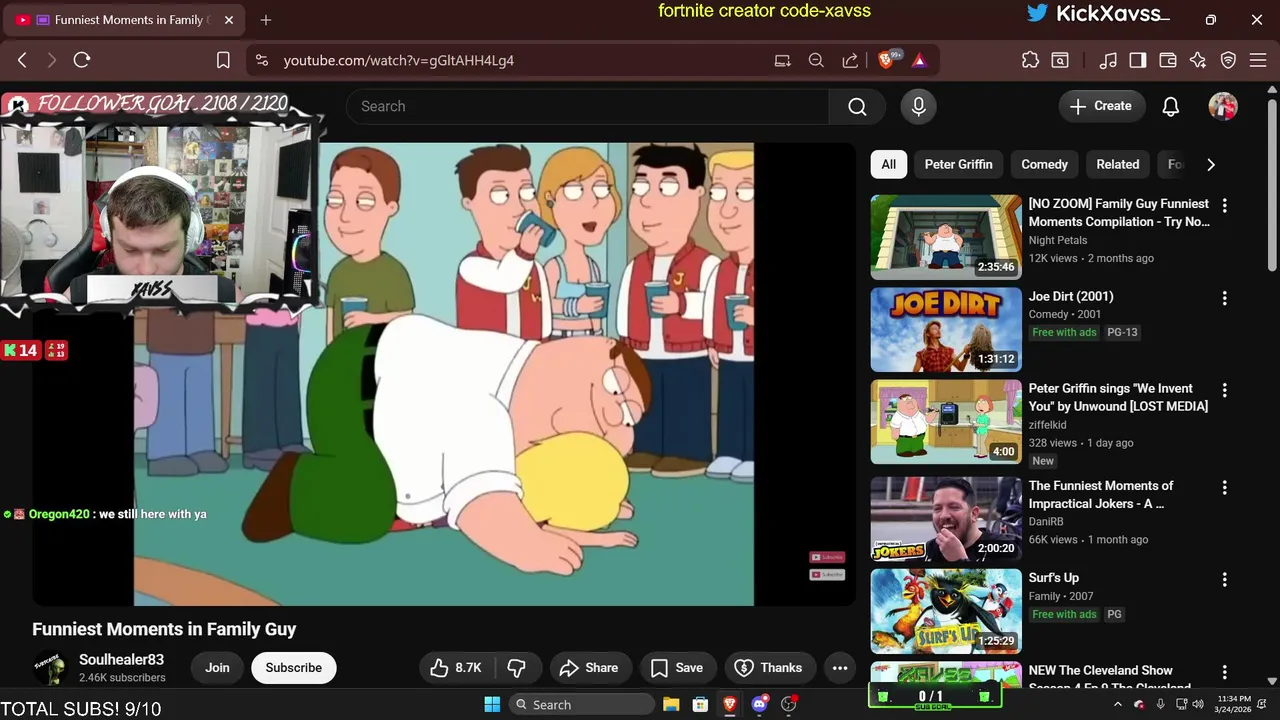This screenshot has height=720, width=1280.
Task: Open options for Peter Griffin sings video
Action: click(1224, 390)
